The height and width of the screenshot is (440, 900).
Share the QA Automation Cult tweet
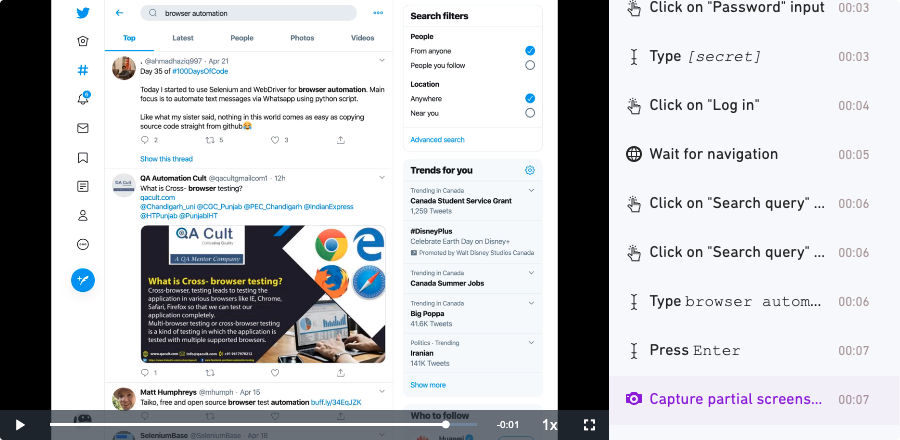[340, 373]
